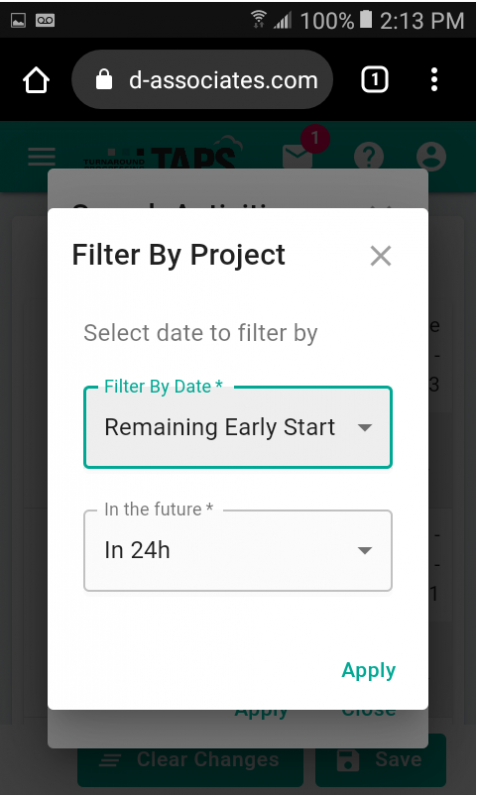Viewport: 477px width, 796px height.
Task: Tap the padlock site security icon
Action: tap(104, 79)
